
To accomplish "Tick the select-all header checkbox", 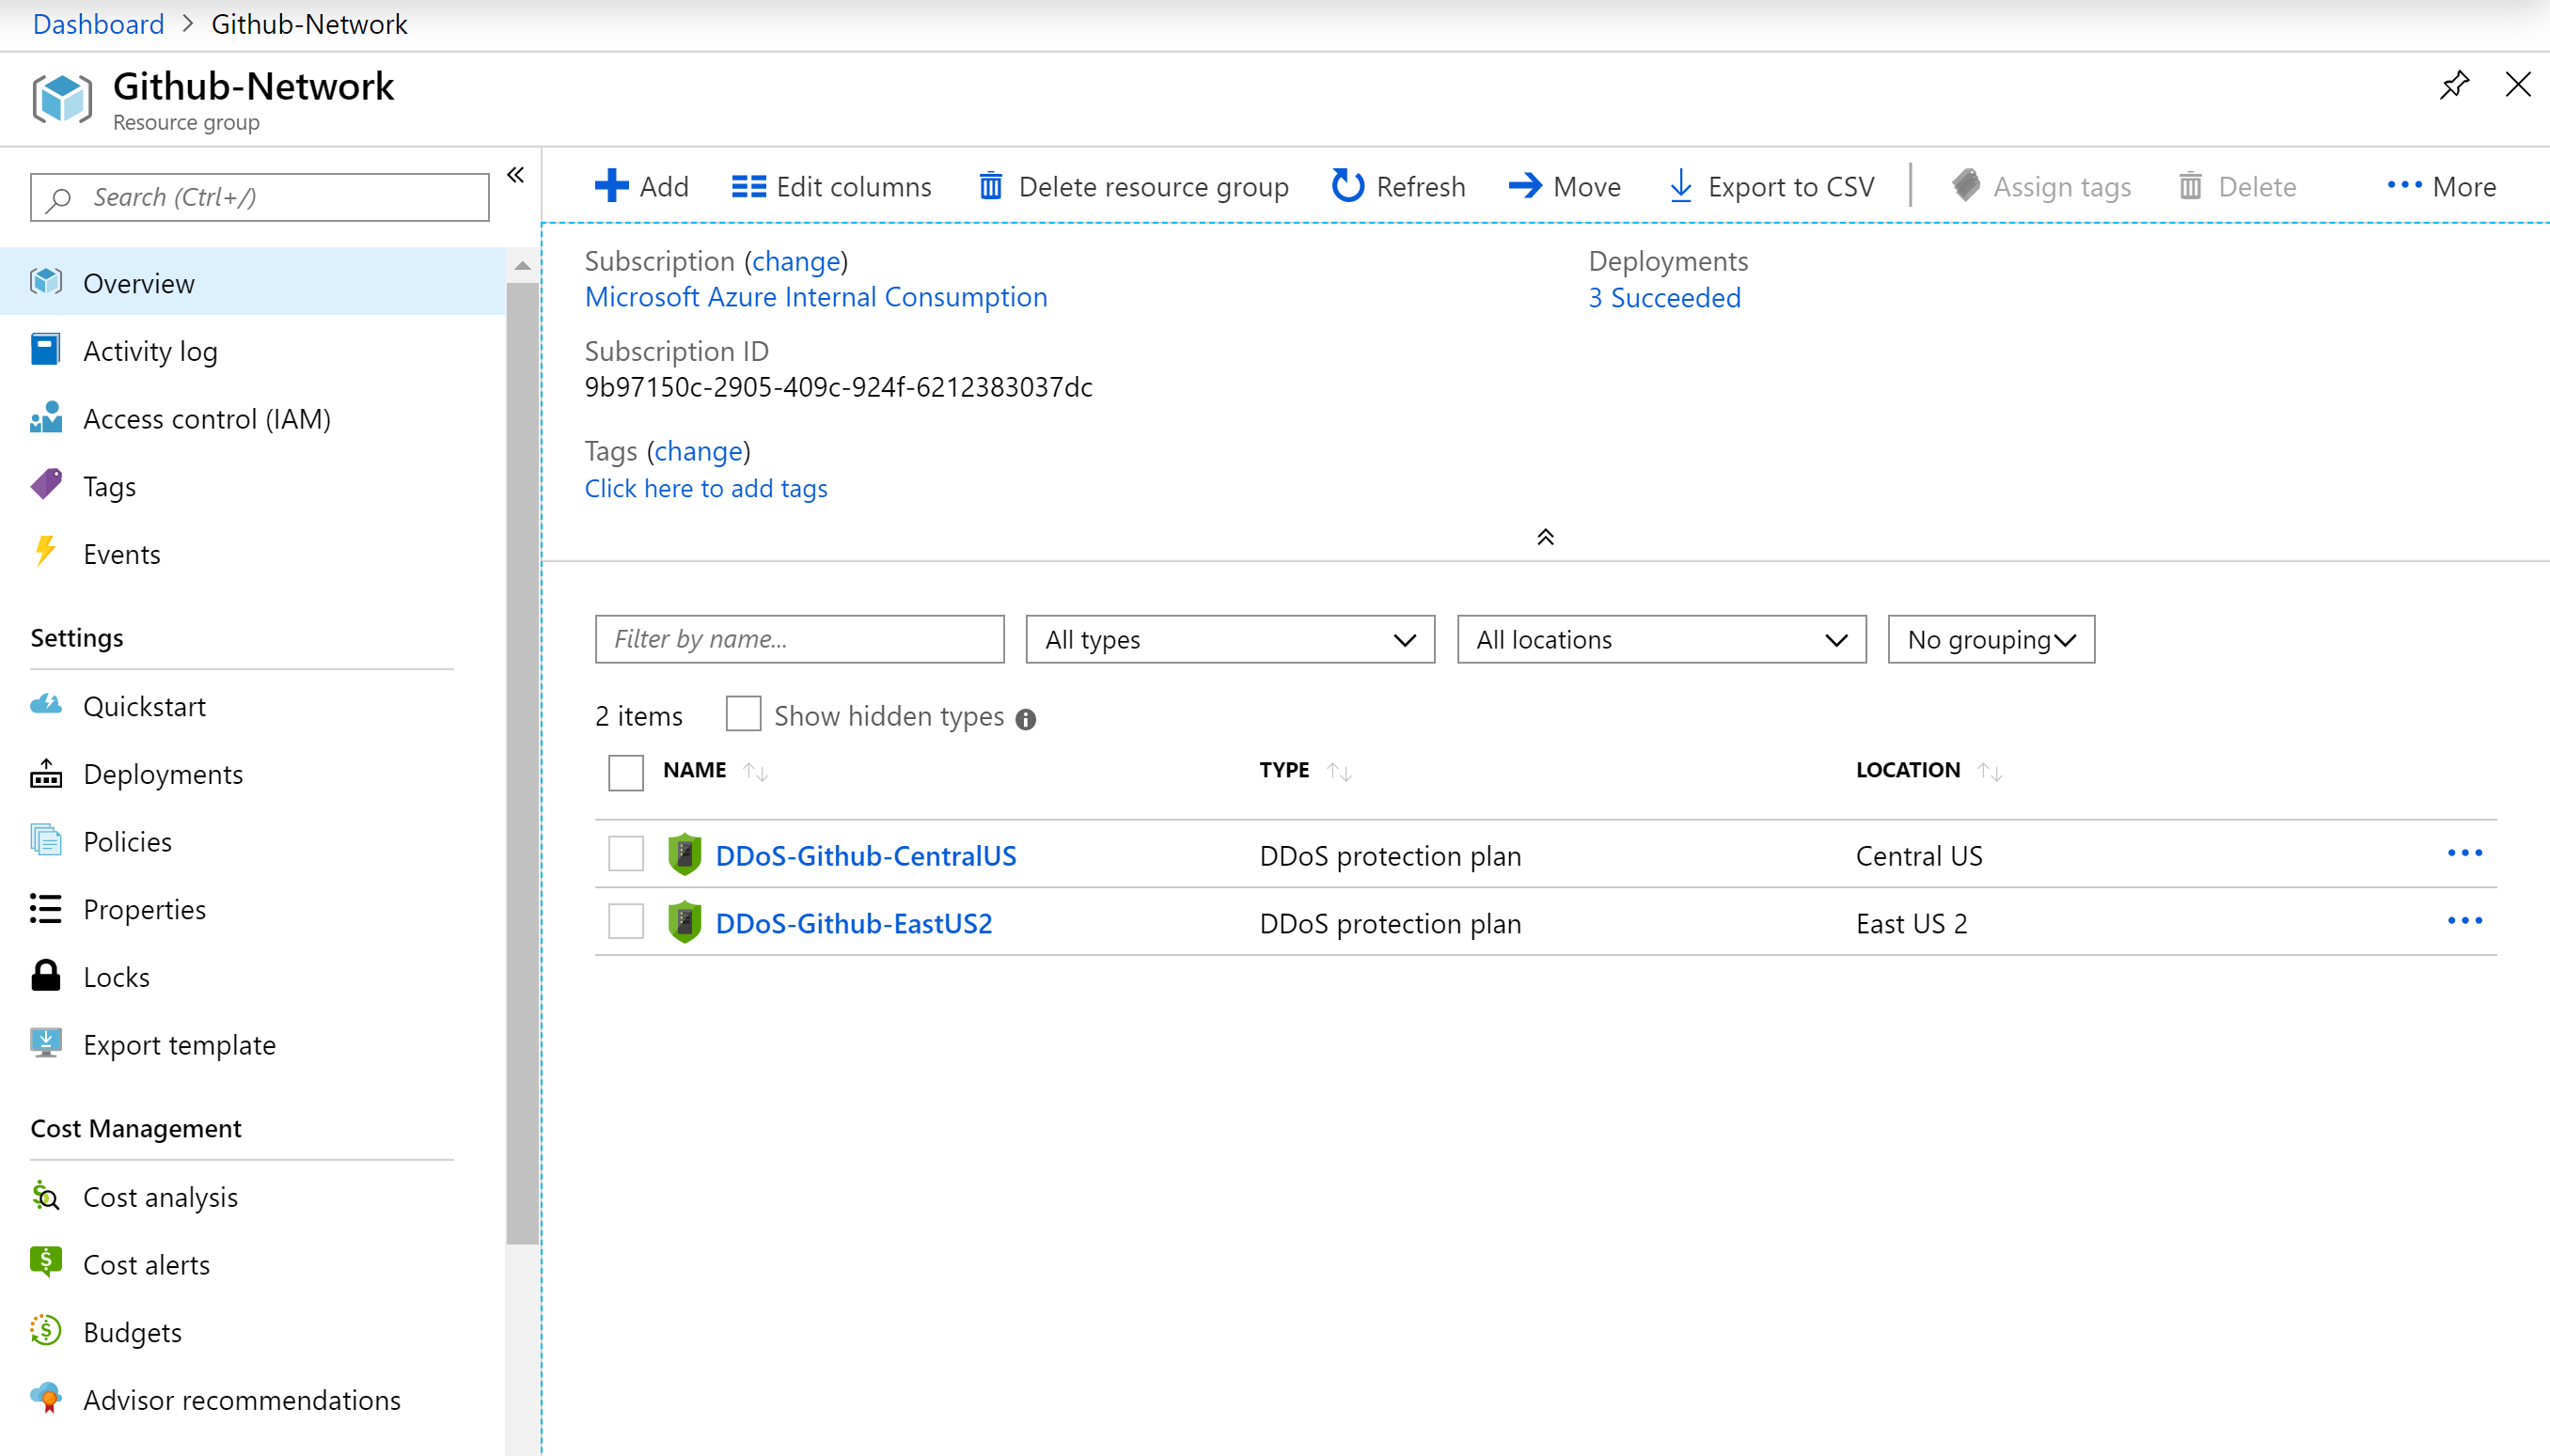I will point(626,772).
